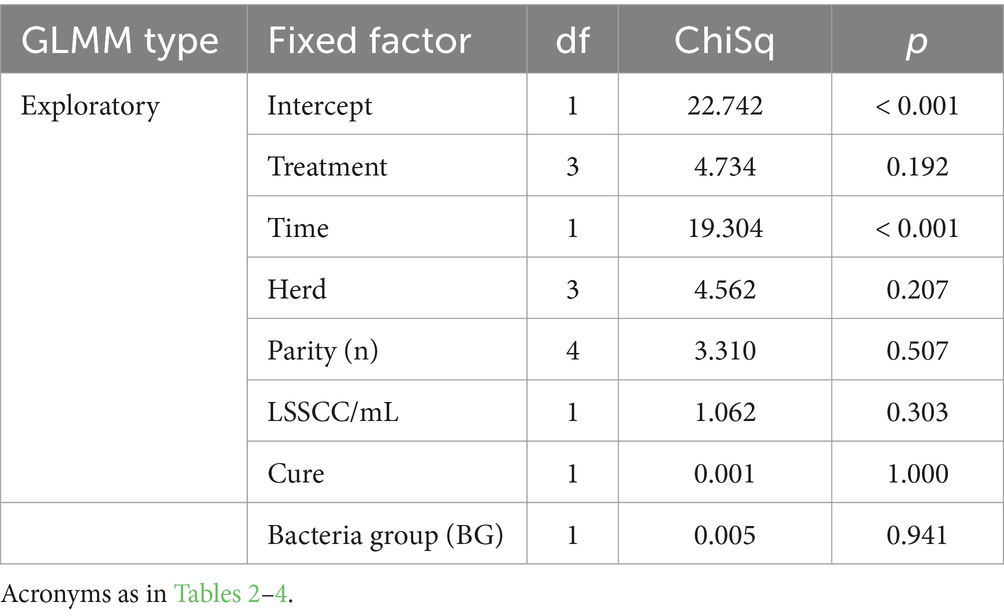This screenshot has height=616, width=1004.
Task: Click the ChiSq value 22.742
Action: pyautogui.click(x=725, y=106)
